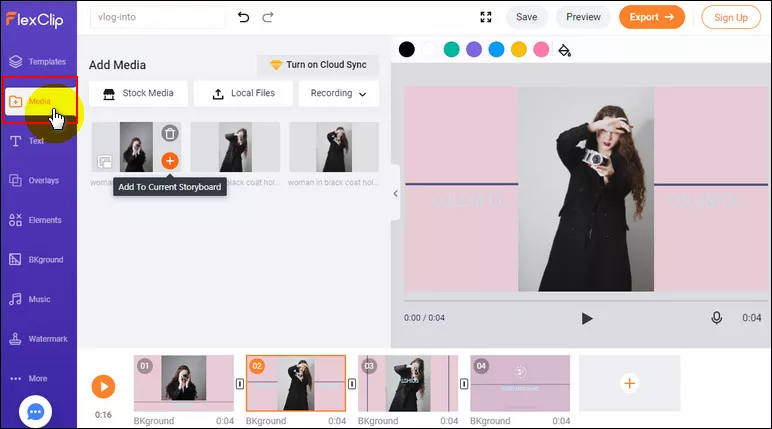The height and width of the screenshot is (429, 772).
Task: Open the chat support bubble
Action: [x=35, y=412]
